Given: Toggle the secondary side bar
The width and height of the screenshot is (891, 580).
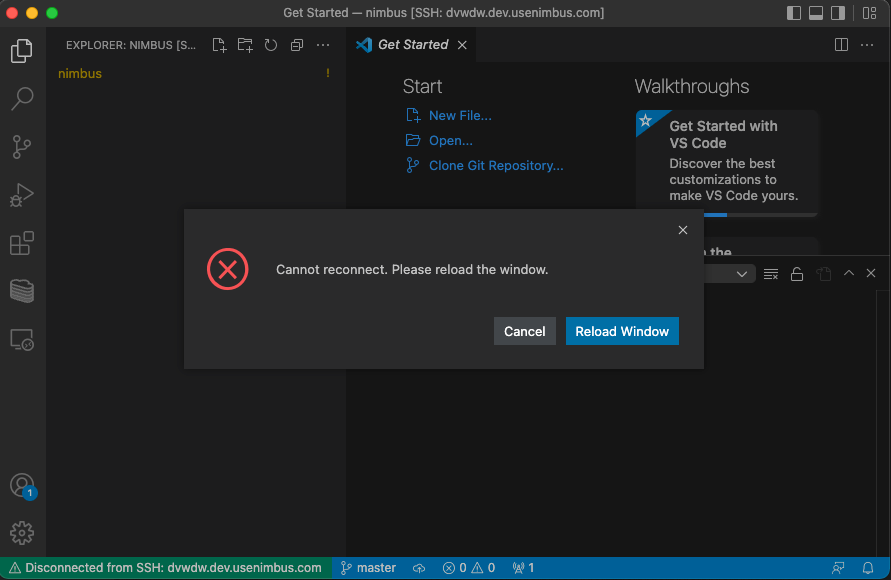Looking at the screenshot, I should point(838,12).
